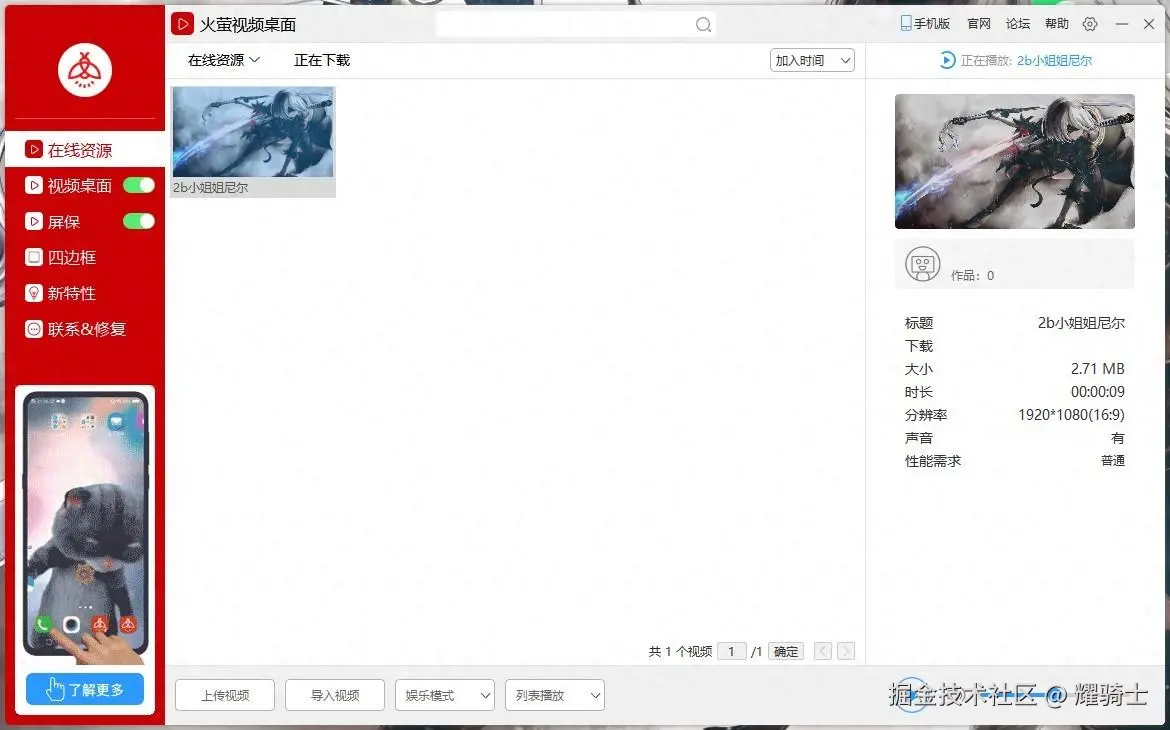Close the 火萤视频桌面 window
The image size is (1170, 730).
(x=1149, y=24)
